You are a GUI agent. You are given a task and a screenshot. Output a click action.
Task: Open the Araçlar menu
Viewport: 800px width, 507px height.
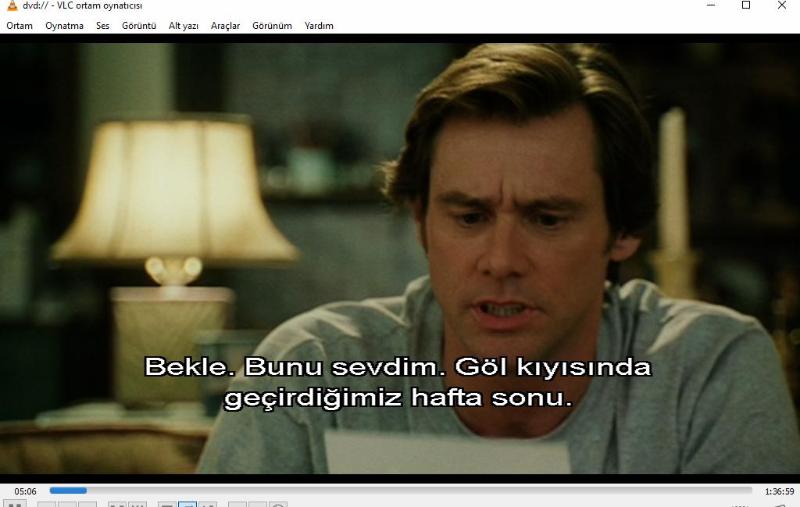[225, 26]
